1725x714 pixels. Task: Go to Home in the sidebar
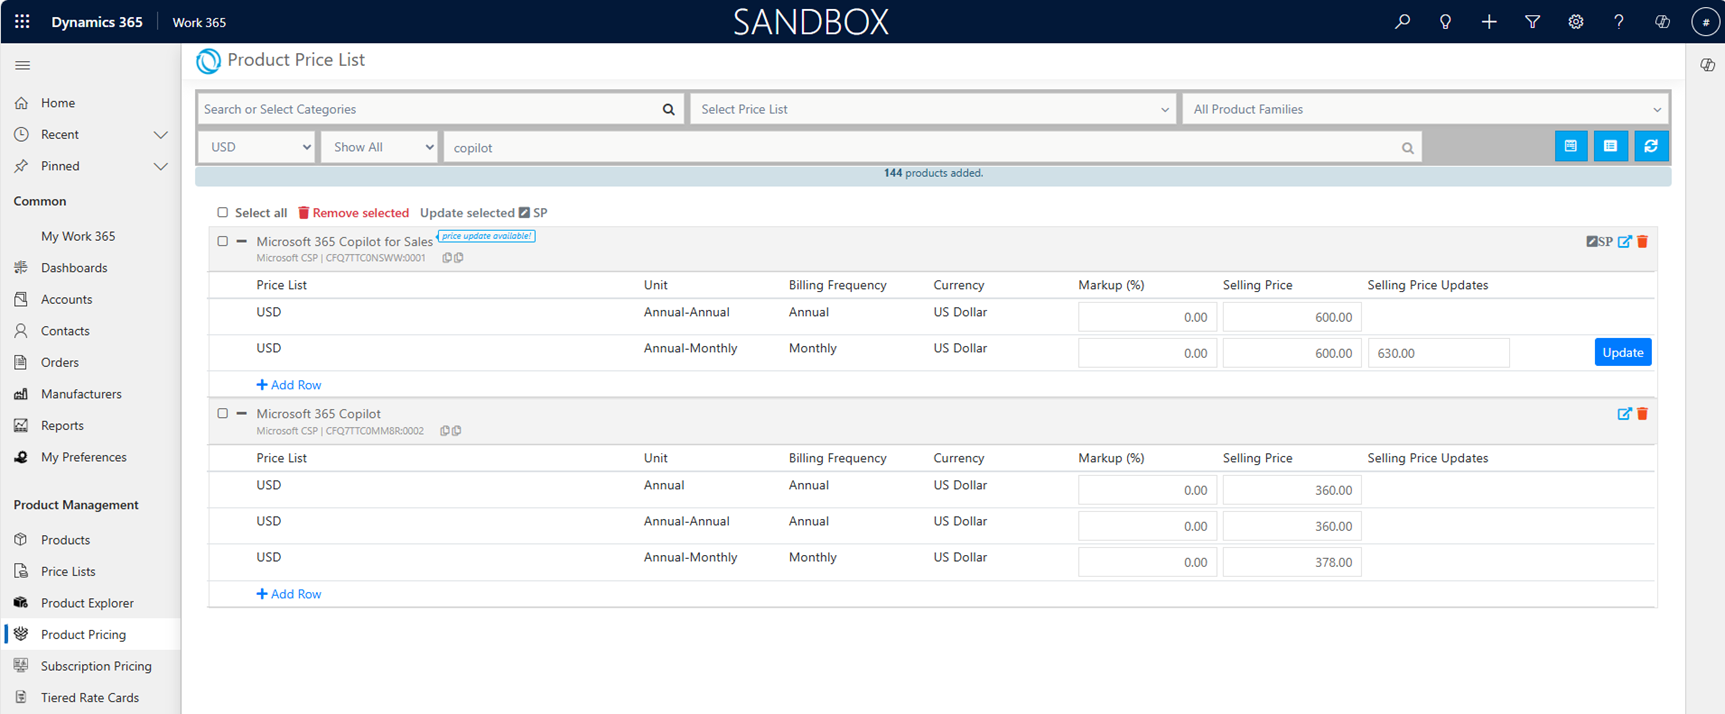[58, 103]
